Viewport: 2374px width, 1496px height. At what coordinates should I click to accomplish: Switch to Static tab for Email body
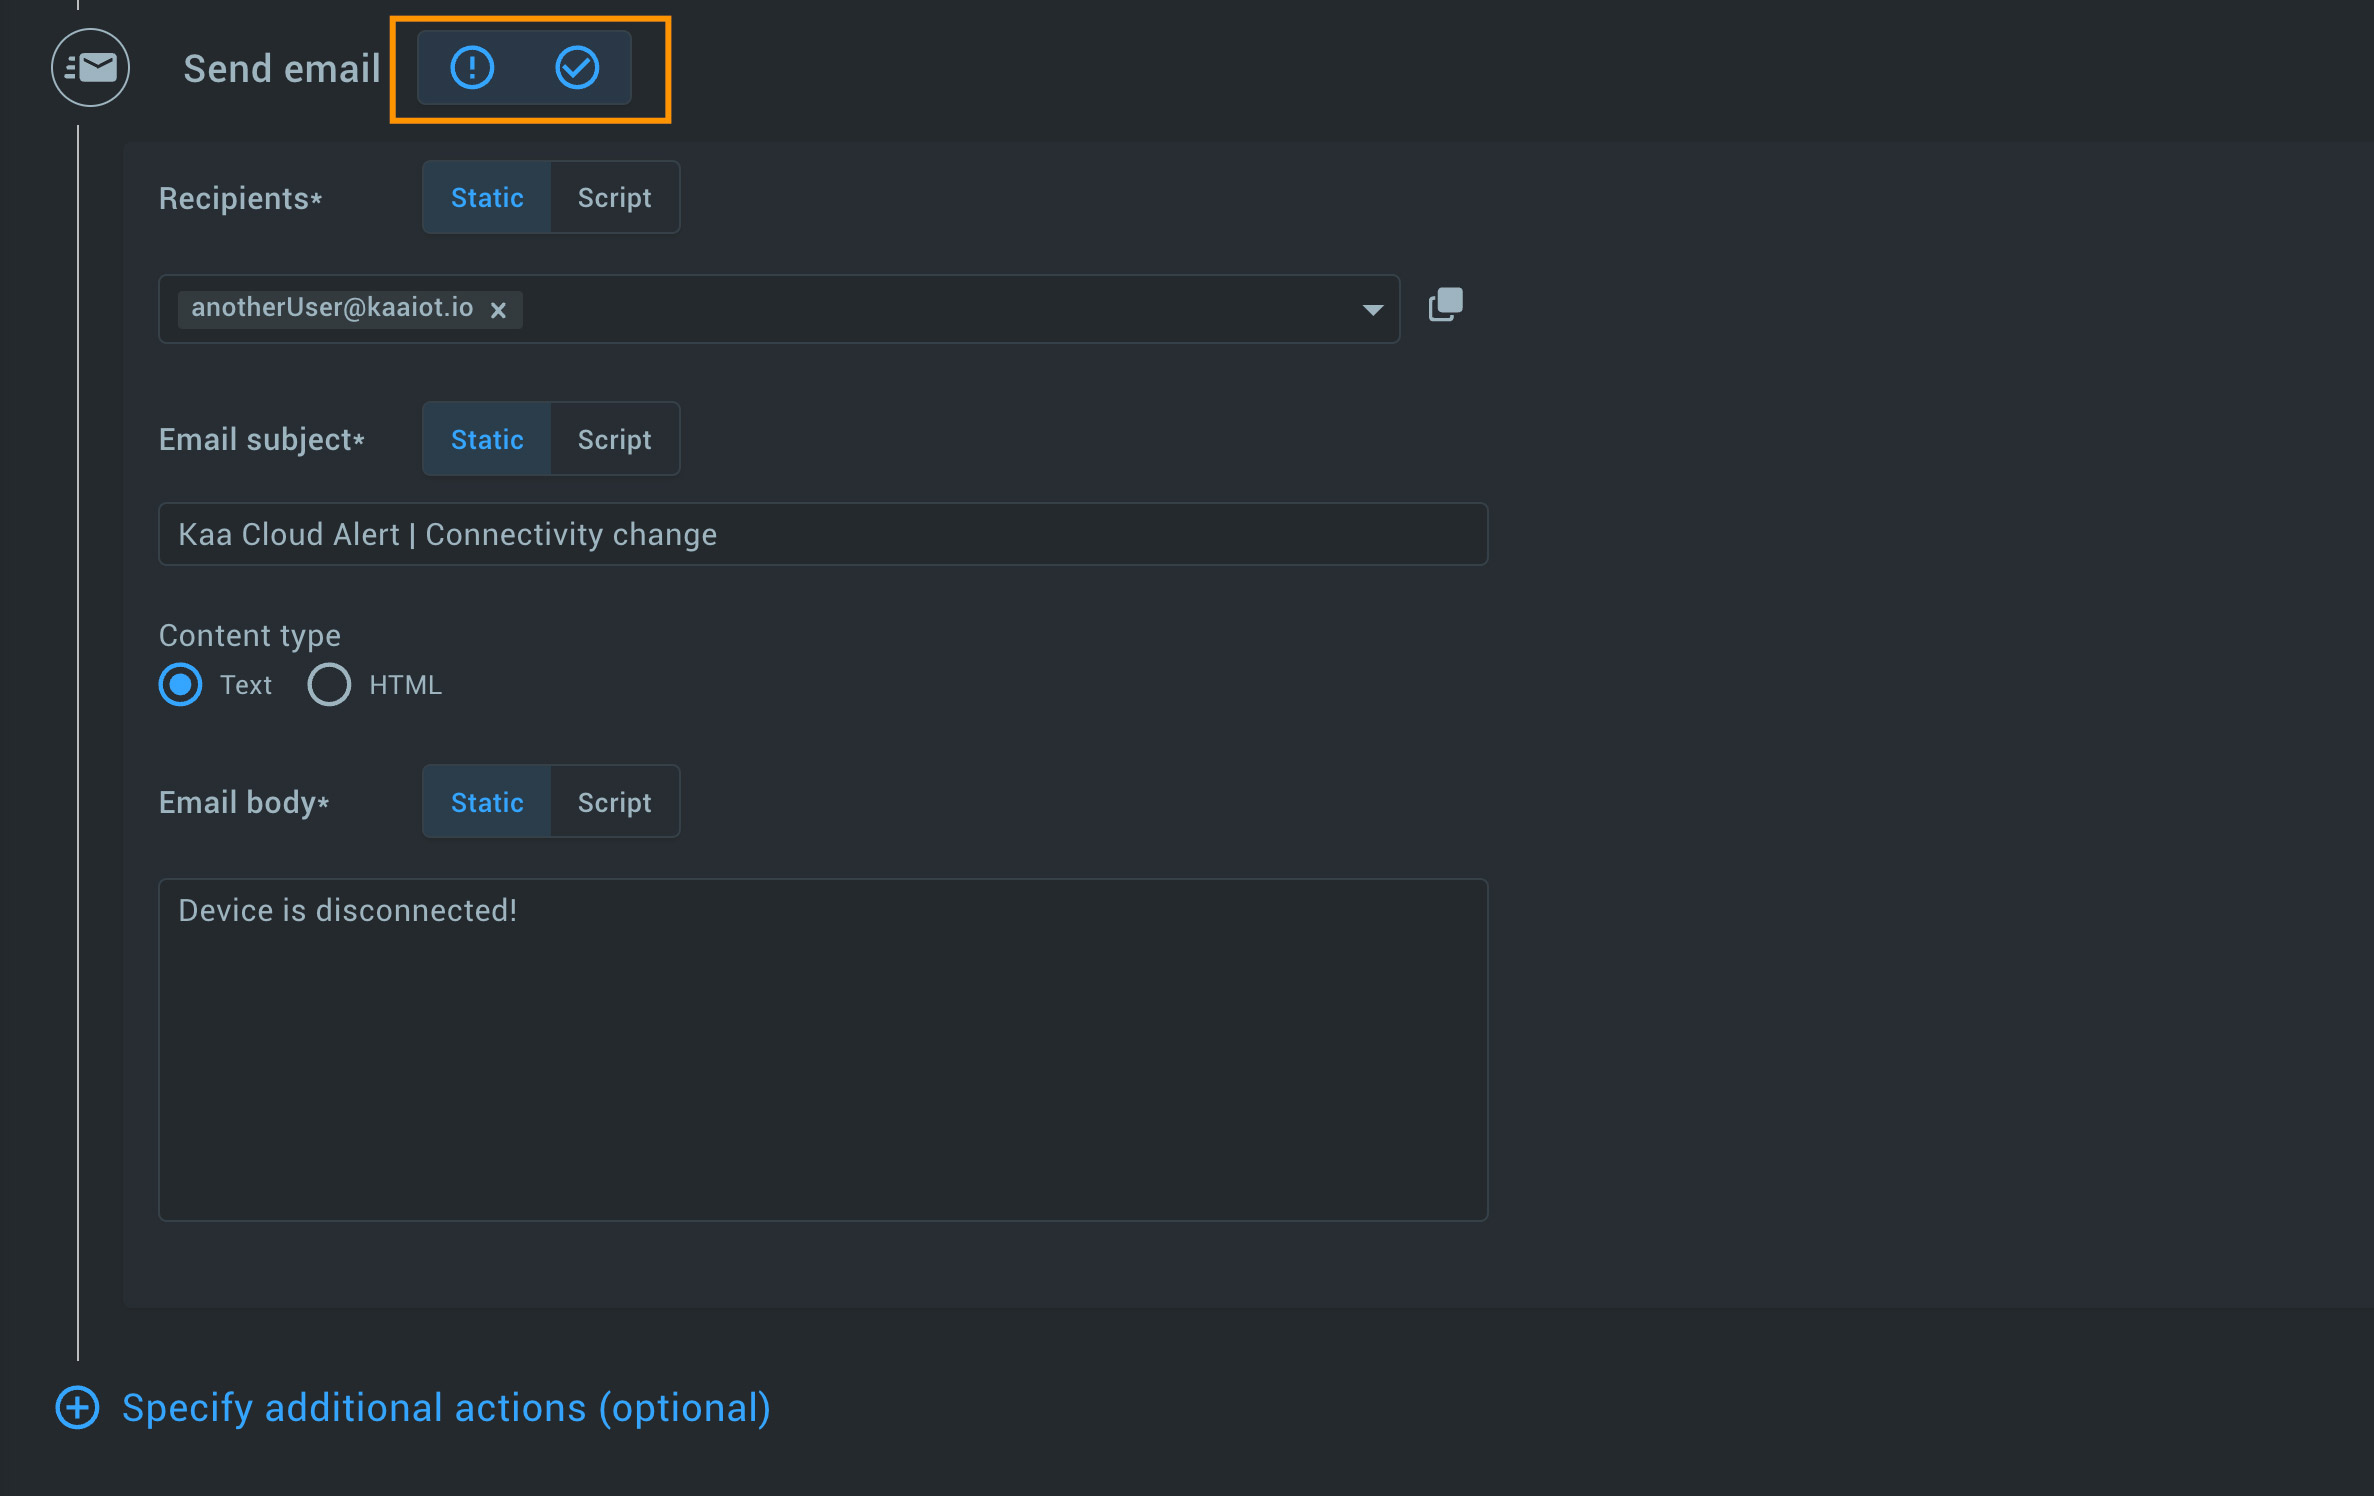click(486, 801)
